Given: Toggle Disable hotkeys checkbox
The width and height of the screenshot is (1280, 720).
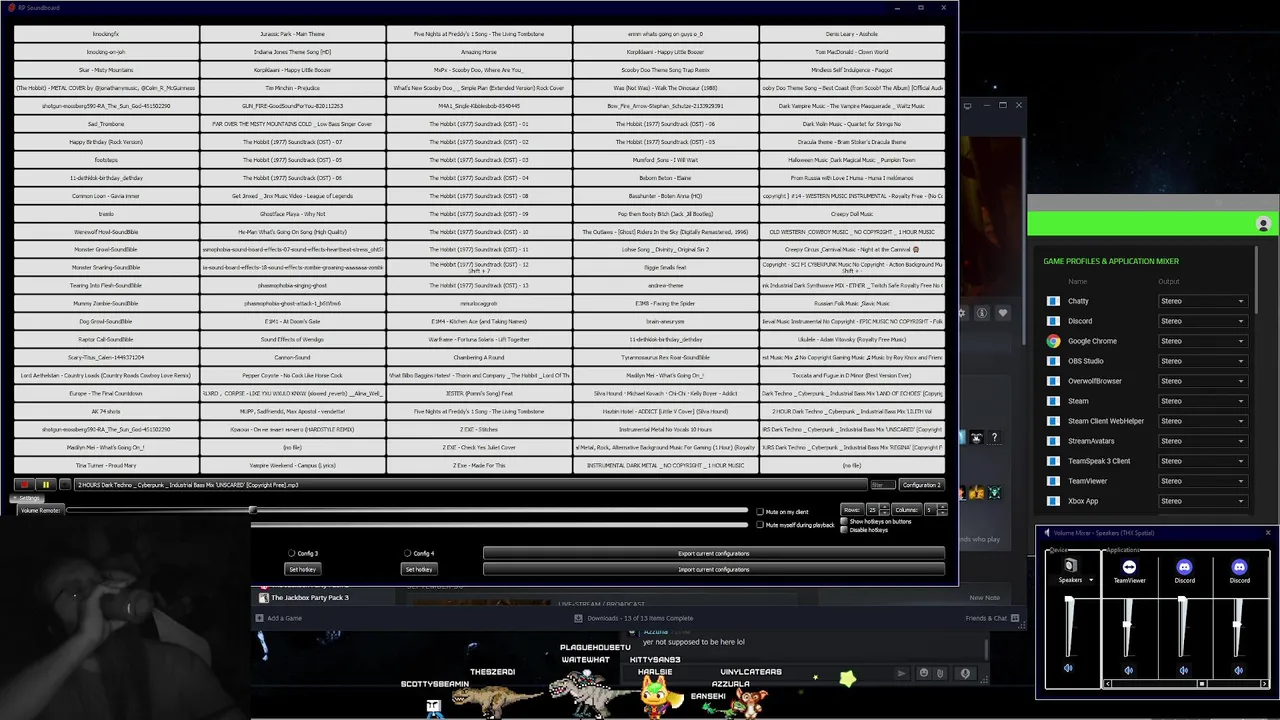Looking at the screenshot, I should [844, 529].
